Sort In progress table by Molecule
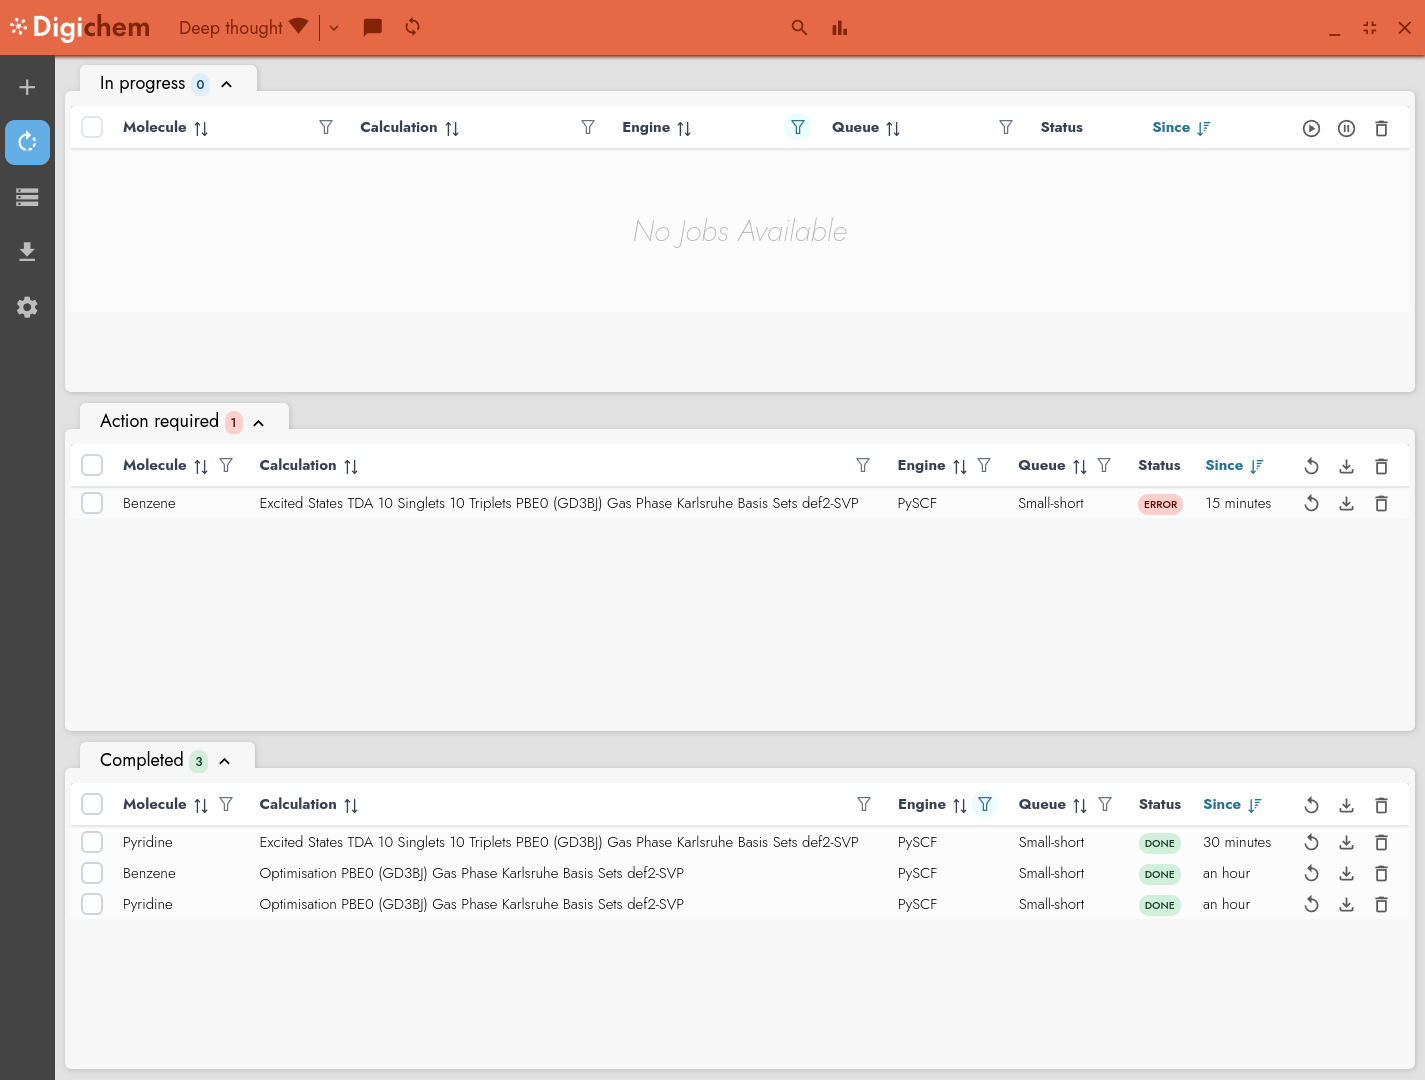The image size is (1425, 1080). click(x=201, y=128)
